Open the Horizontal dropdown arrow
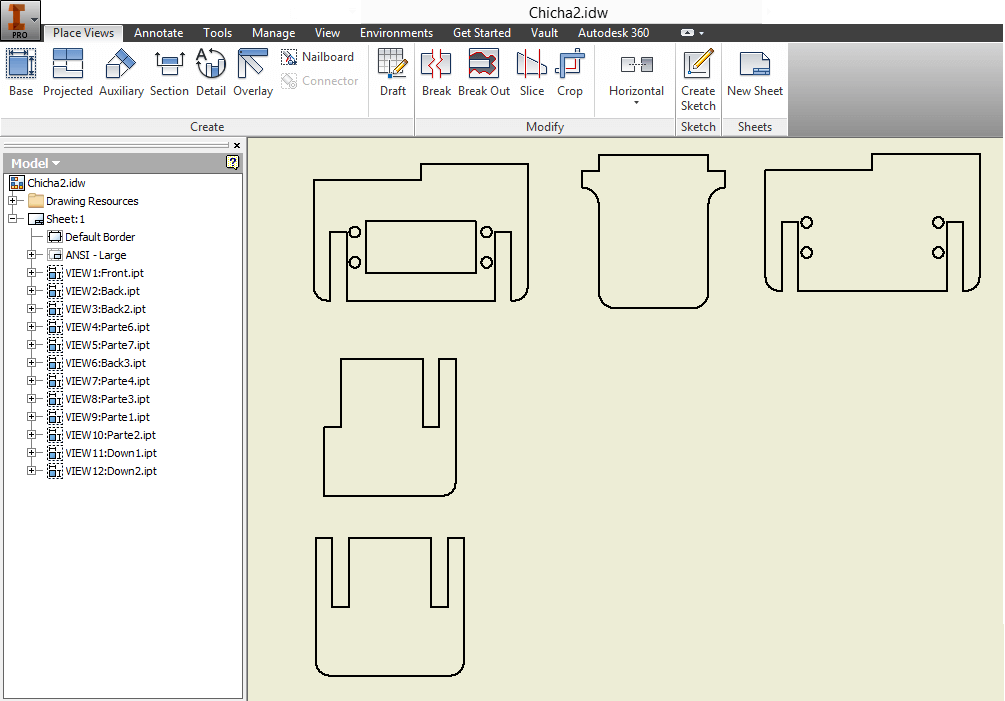Image resolution: width=1005 pixels, height=701 pixels. pos(636,103)
